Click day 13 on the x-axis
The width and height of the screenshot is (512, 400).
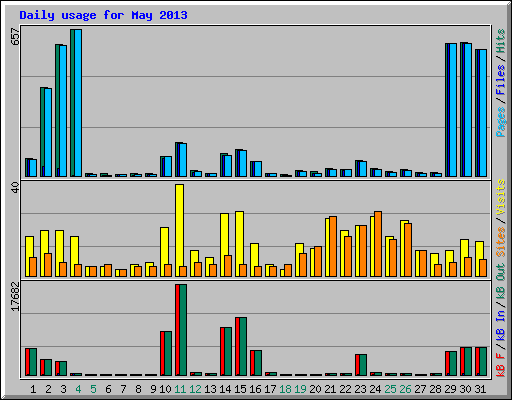tap(210, 389)
